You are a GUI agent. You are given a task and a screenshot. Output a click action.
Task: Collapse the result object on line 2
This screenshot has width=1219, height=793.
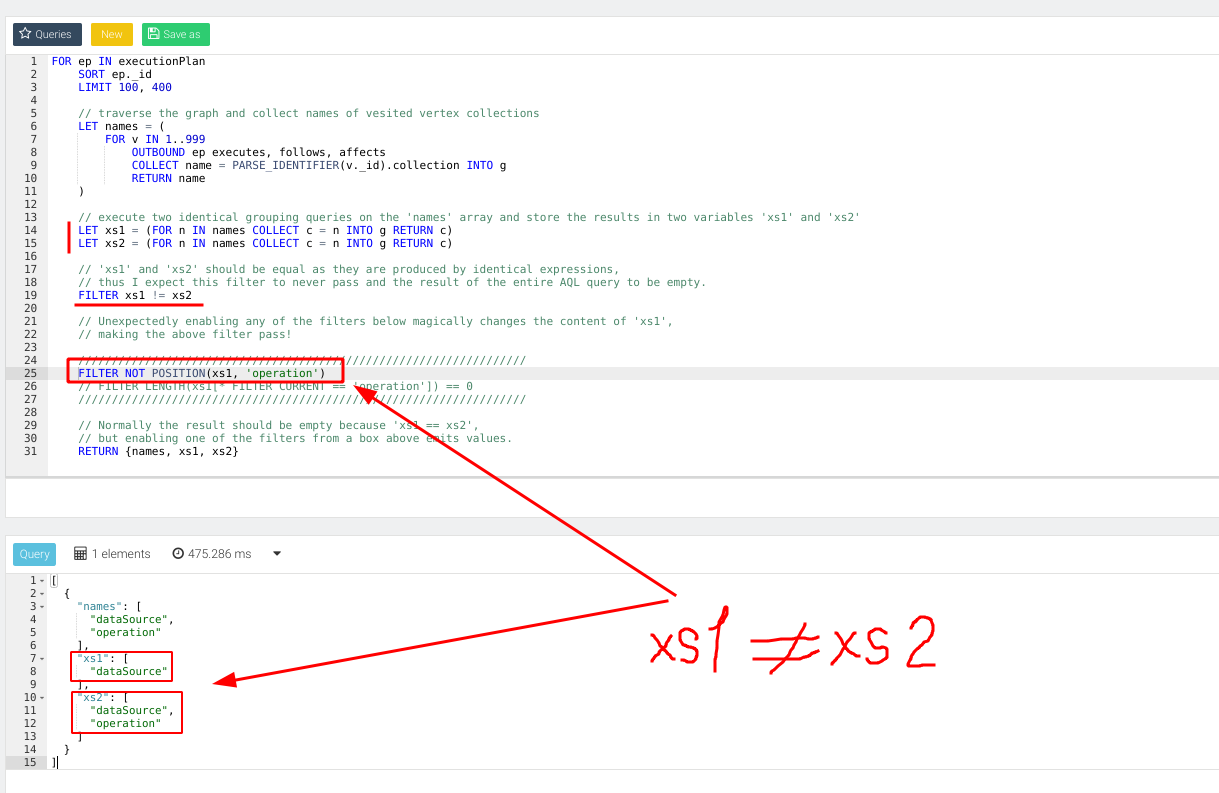tap(41, 592)
